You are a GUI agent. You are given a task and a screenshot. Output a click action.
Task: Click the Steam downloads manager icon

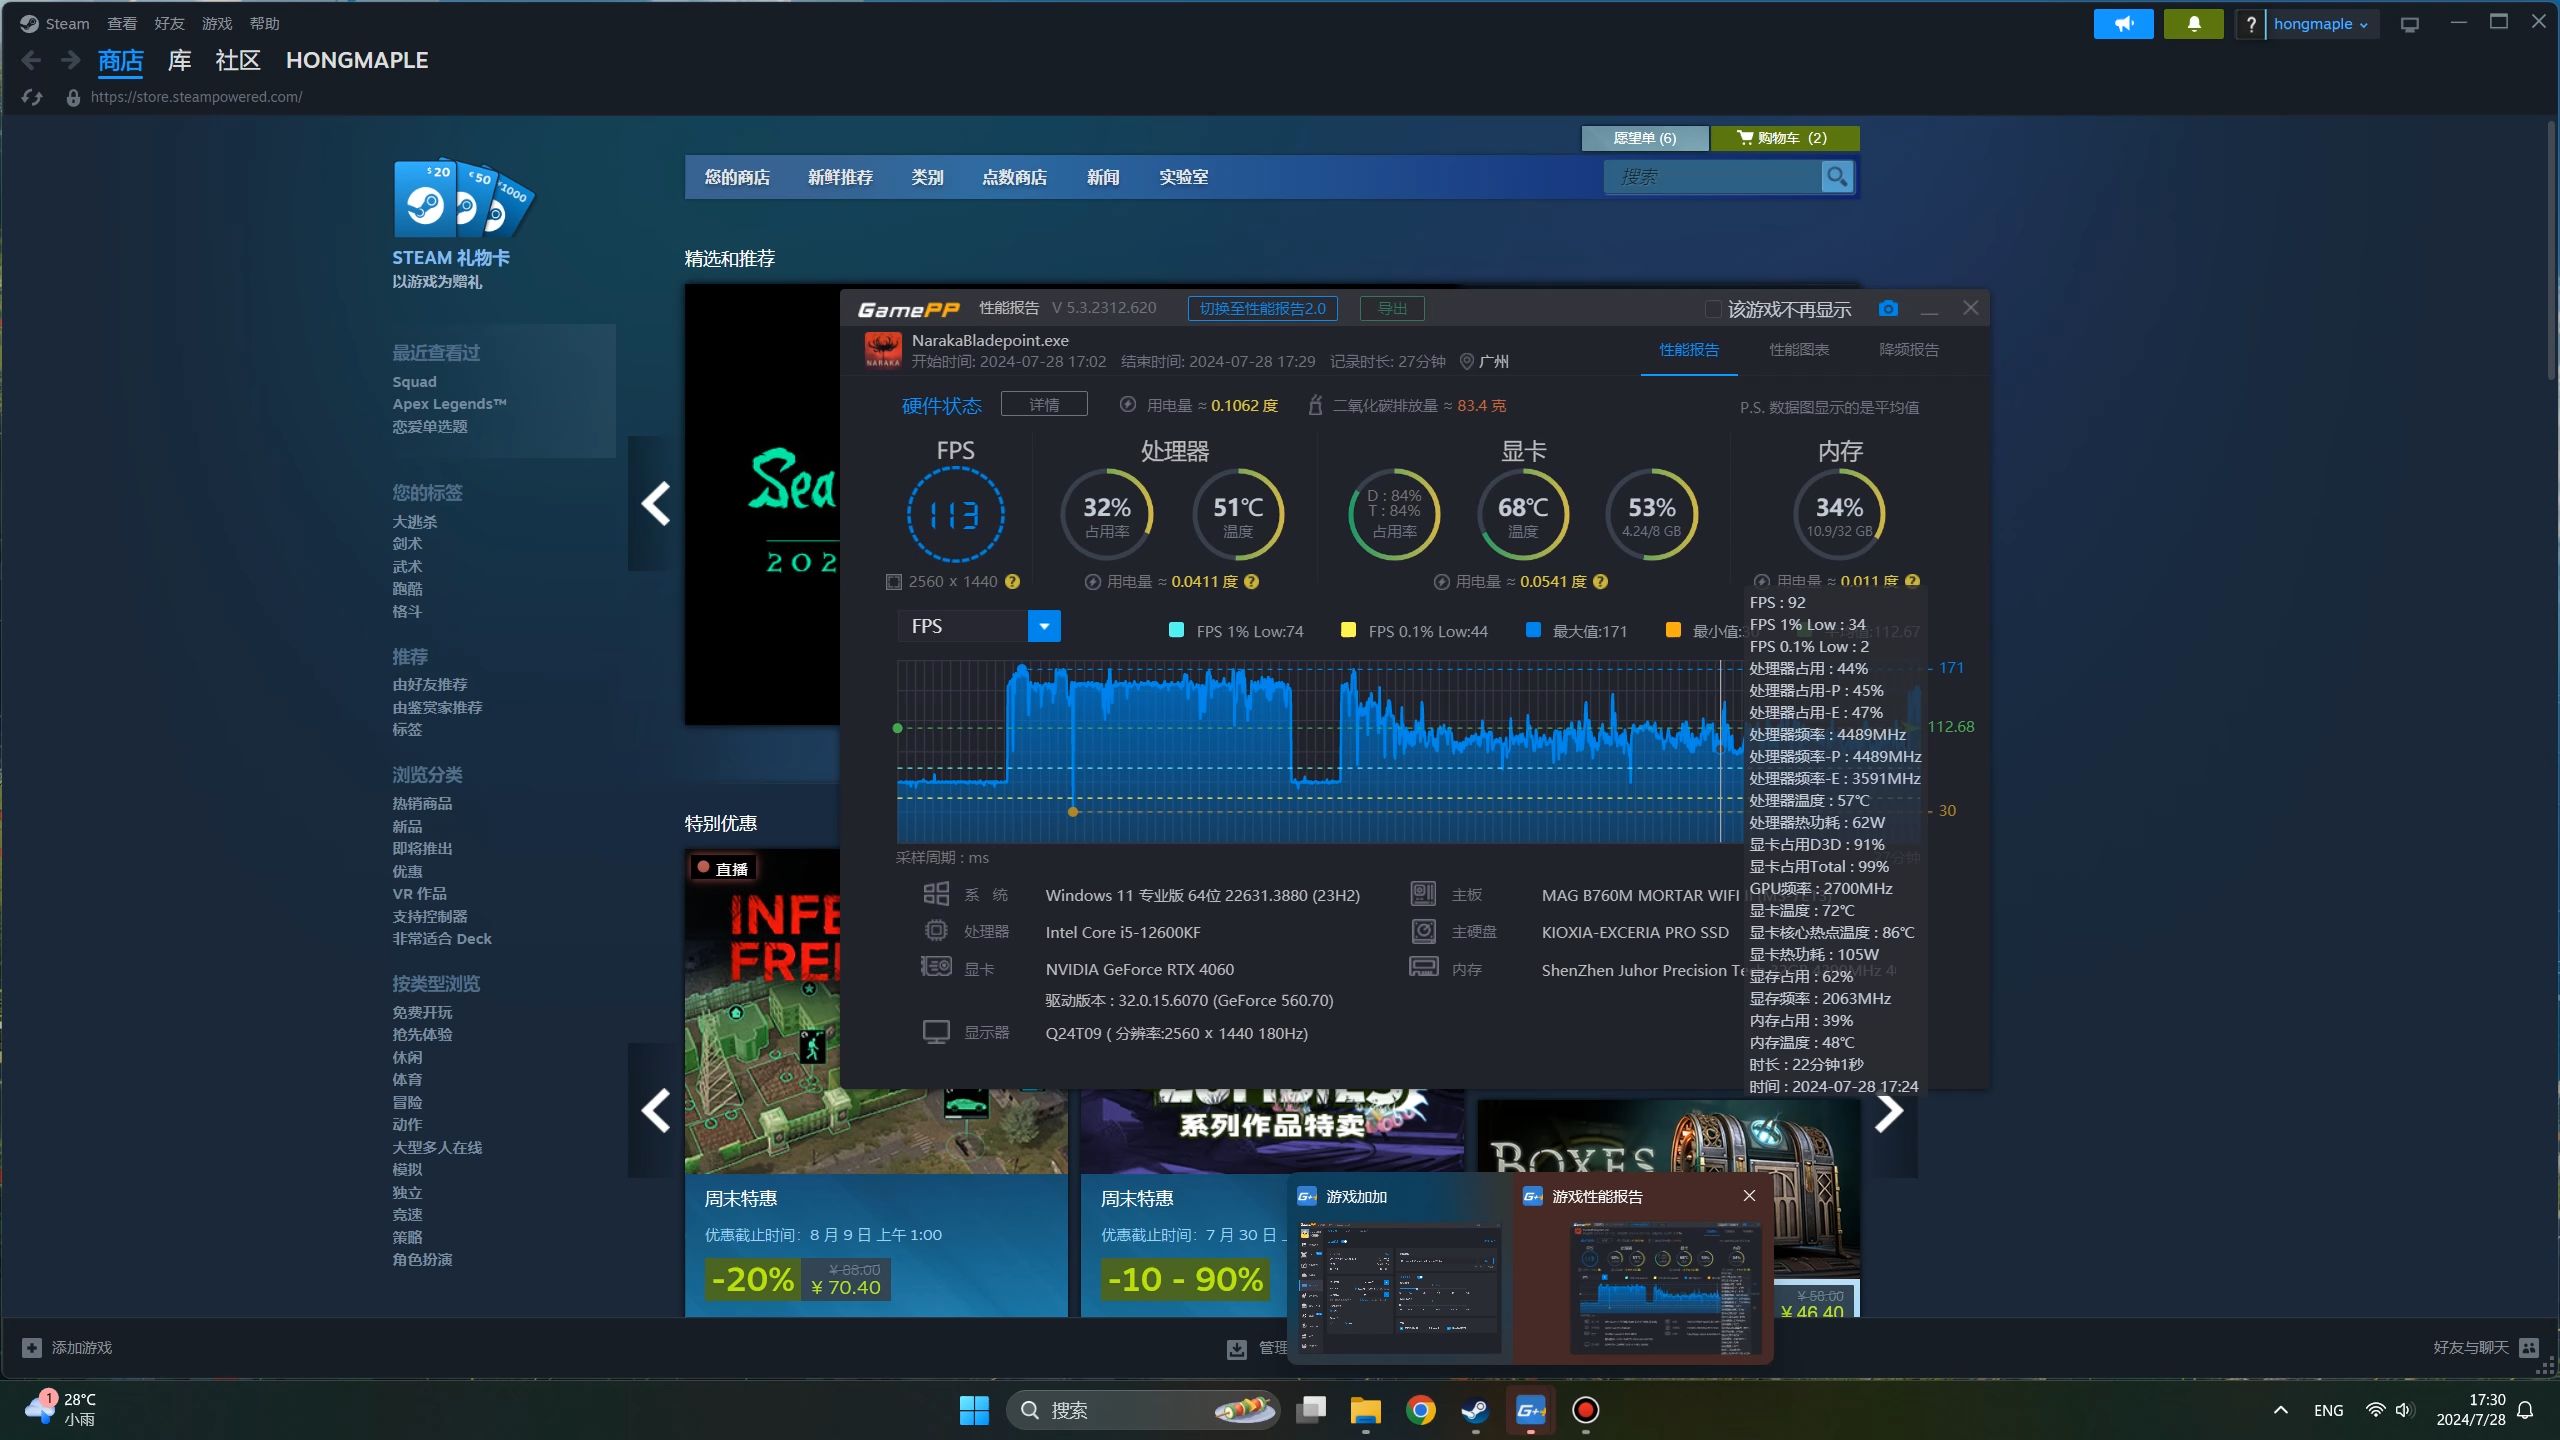coord(1237,1349)
